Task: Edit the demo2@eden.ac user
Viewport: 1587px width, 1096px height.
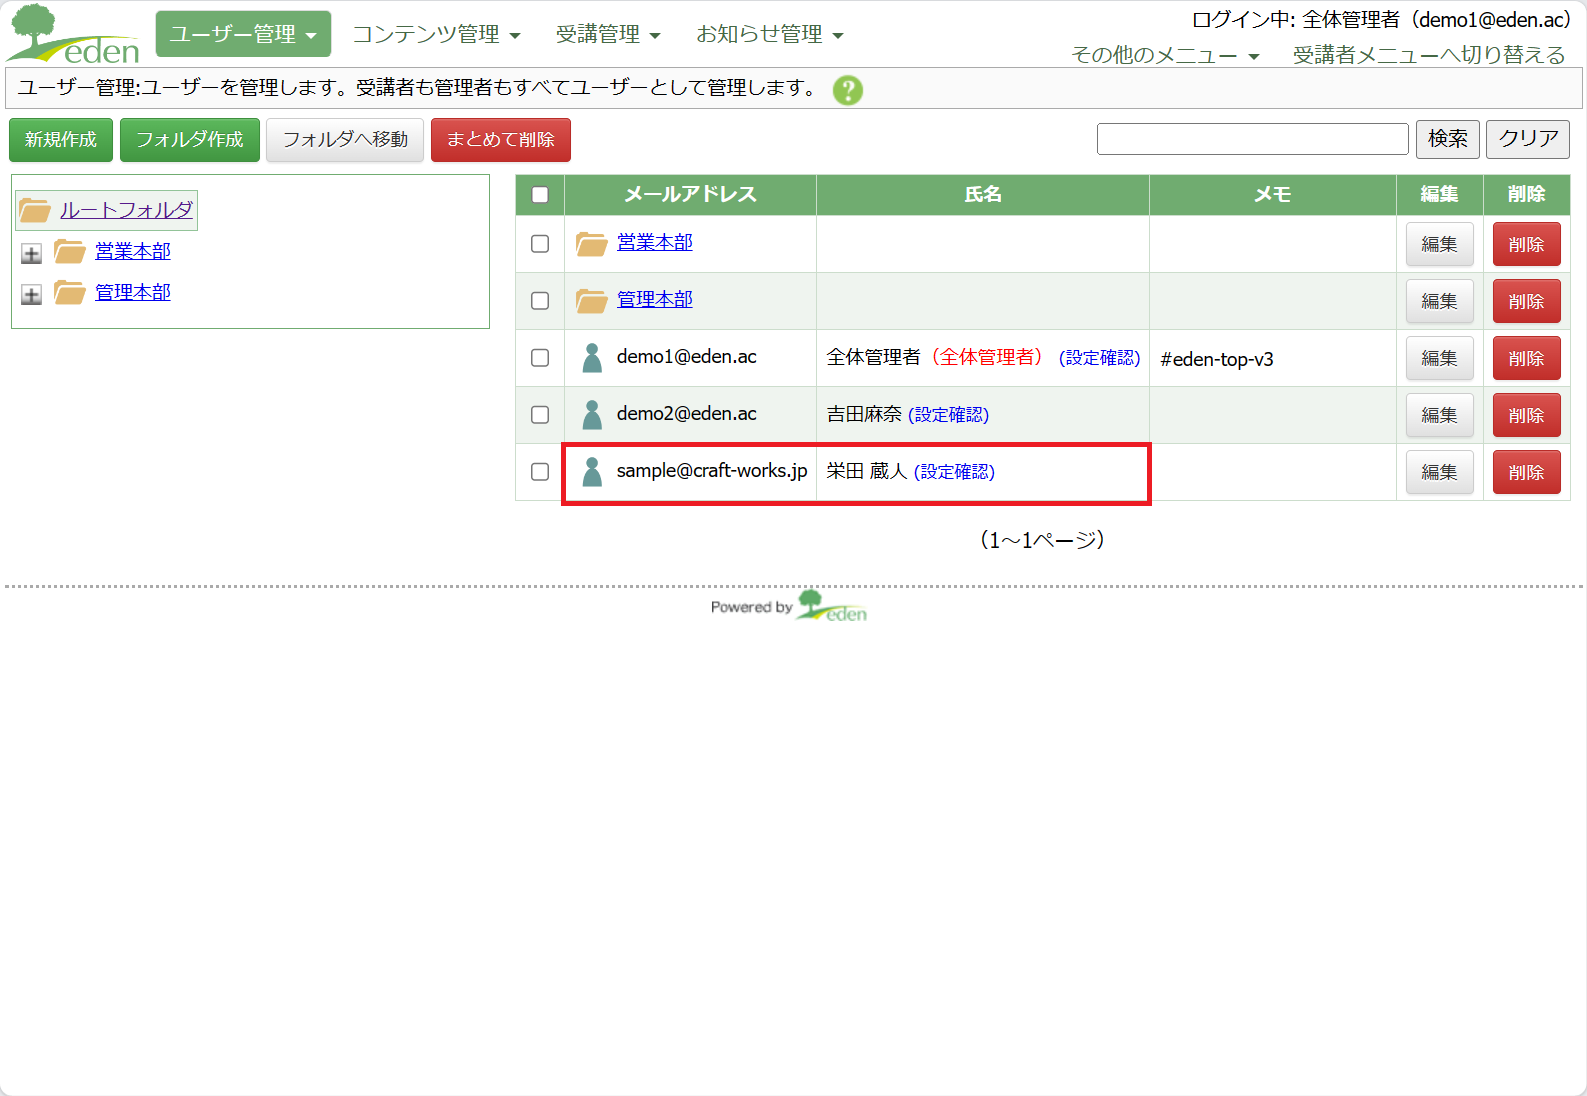Action: [x=1439, y=415]
